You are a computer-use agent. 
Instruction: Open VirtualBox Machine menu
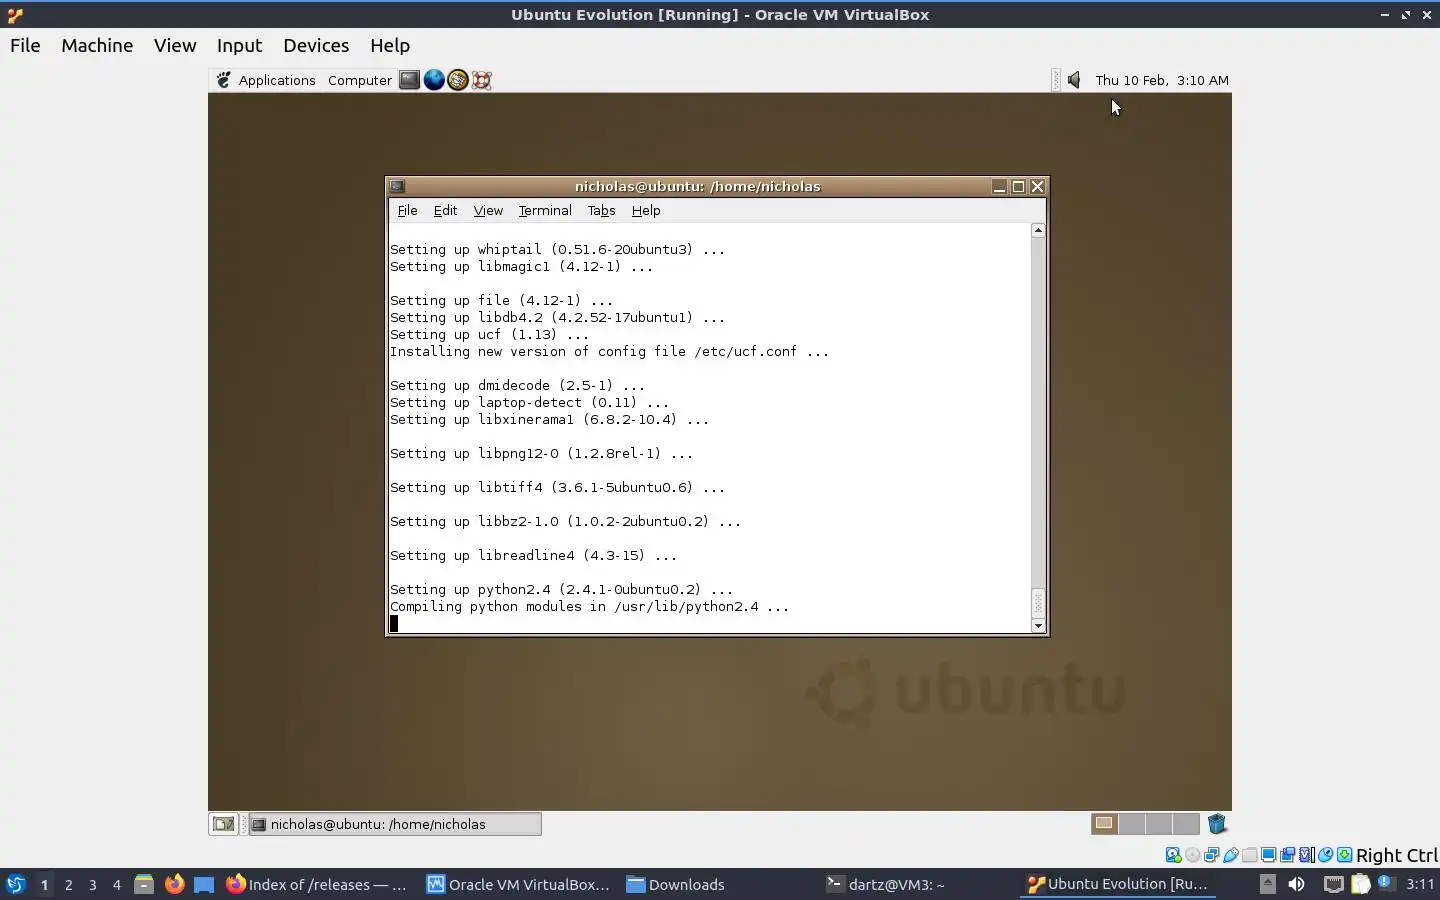click(x=97, y=45)
